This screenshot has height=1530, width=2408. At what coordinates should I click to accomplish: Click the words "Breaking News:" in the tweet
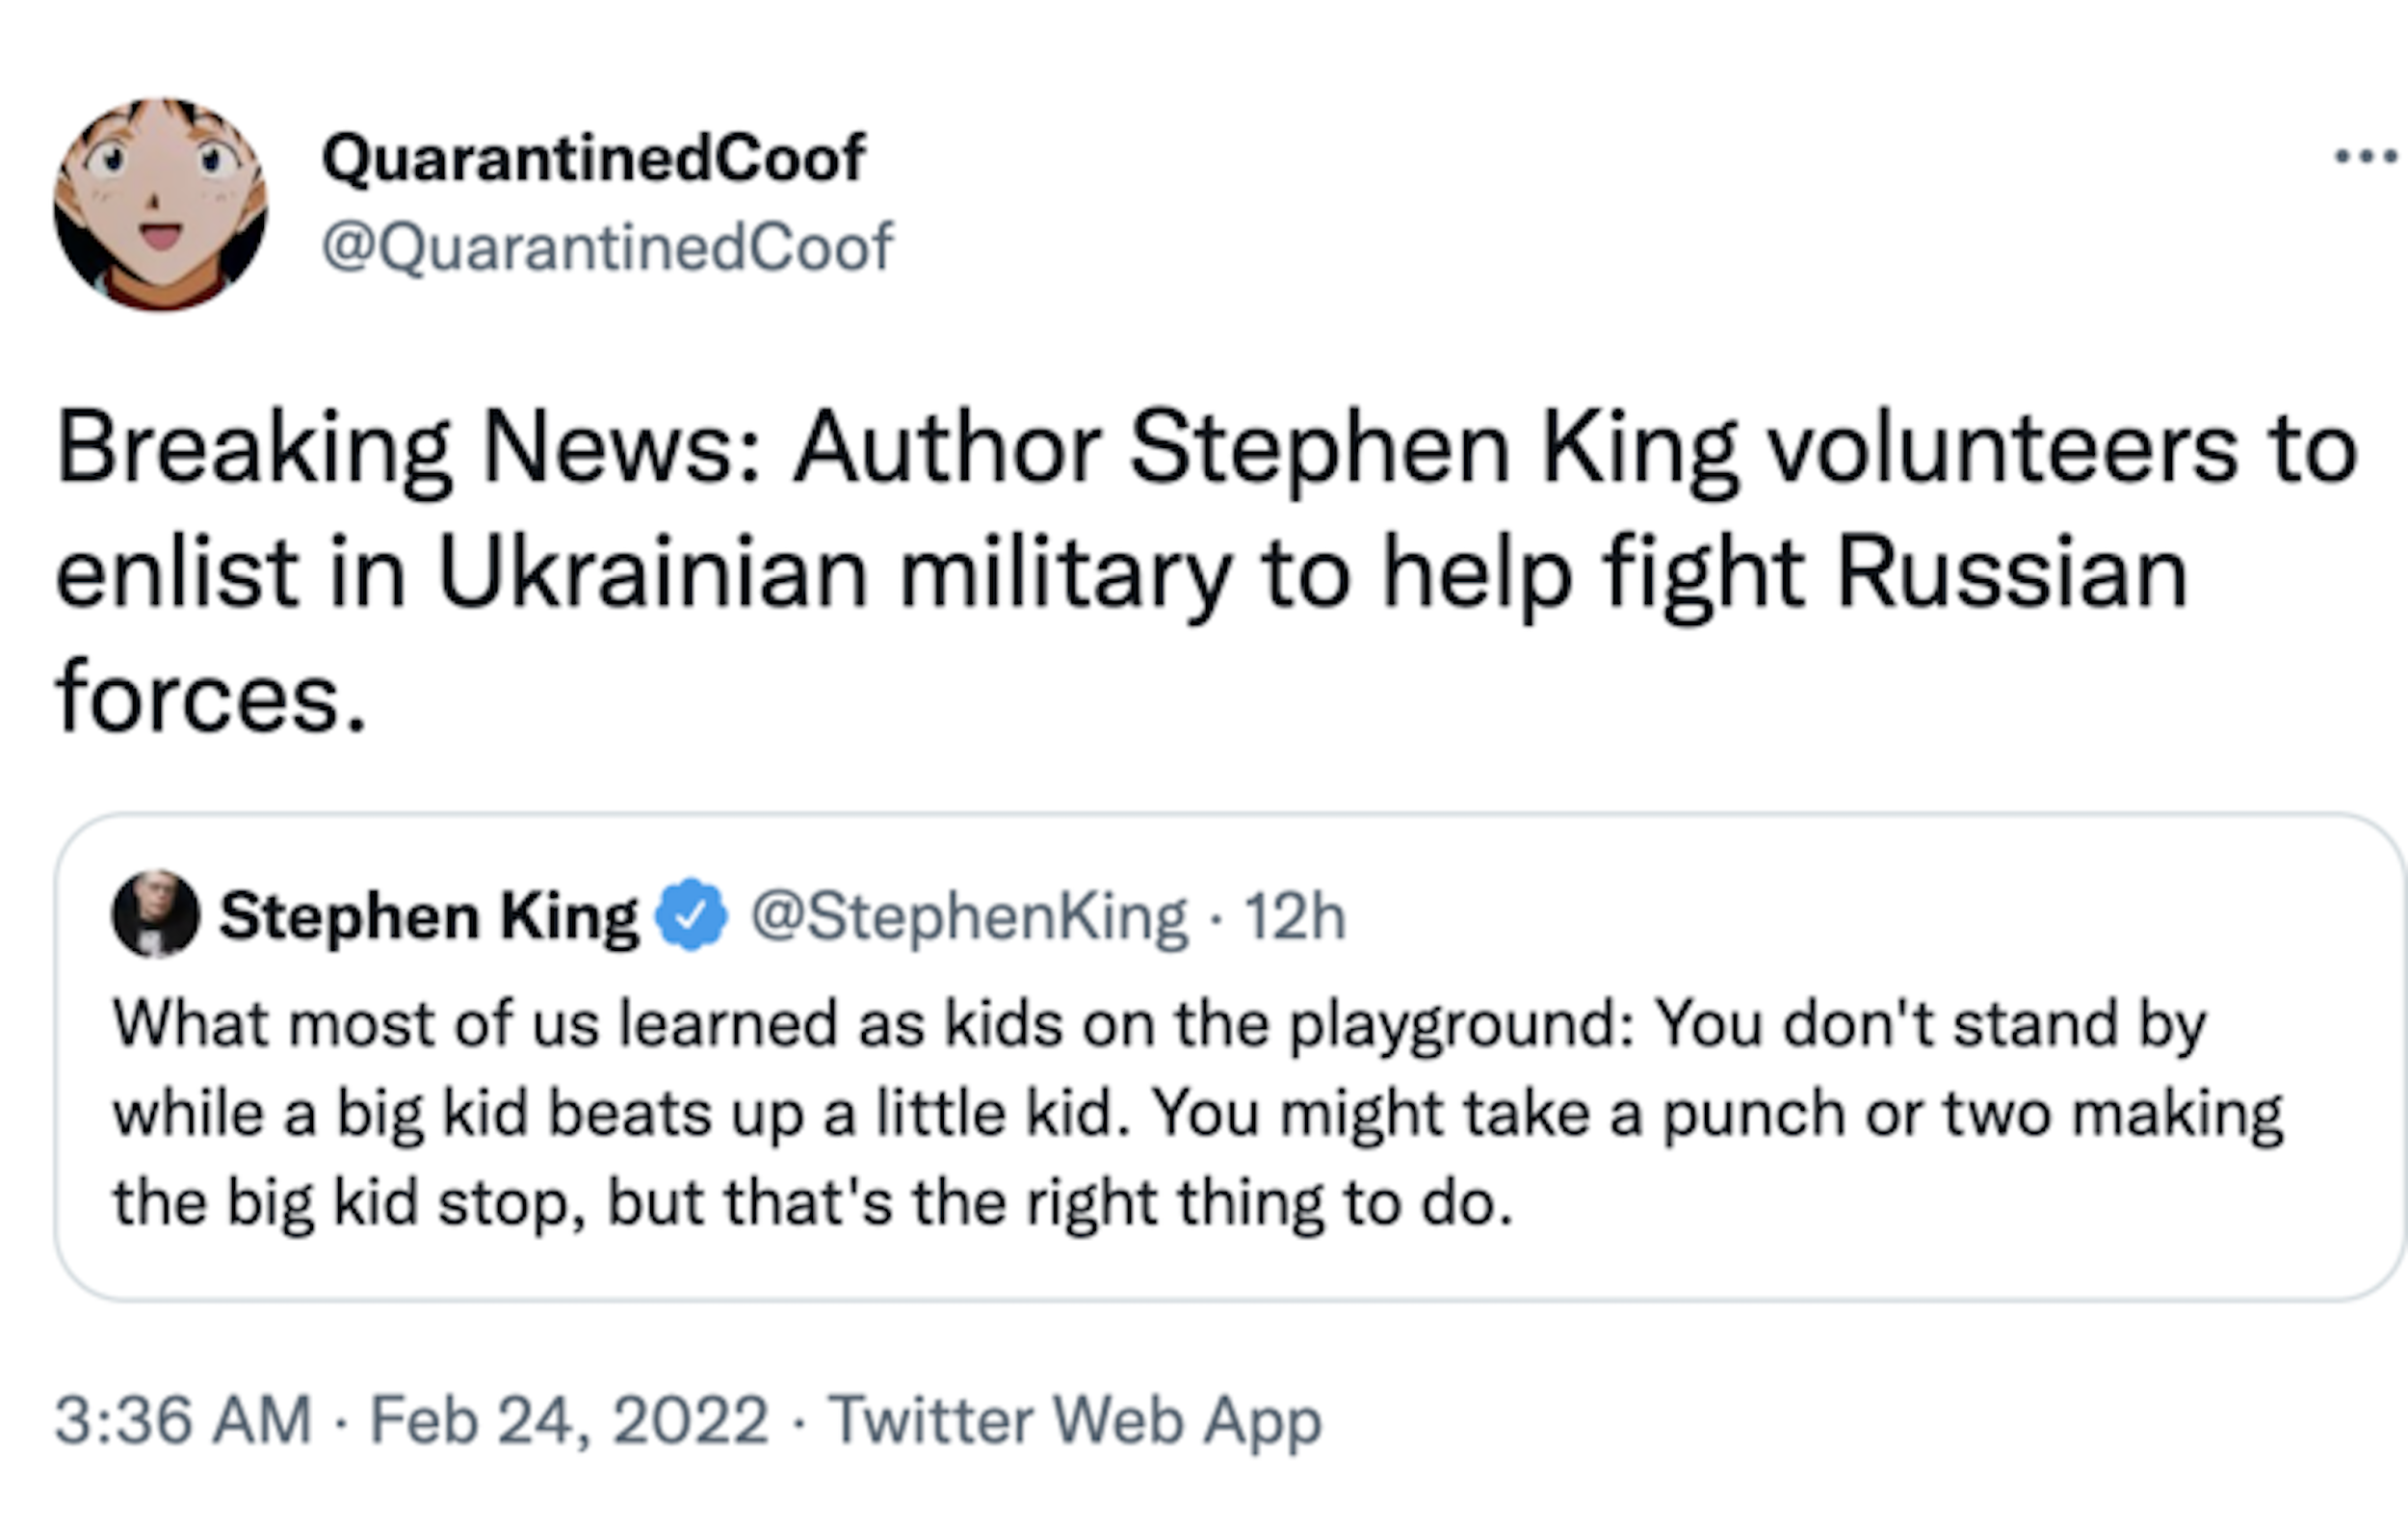tap(408, 449)
